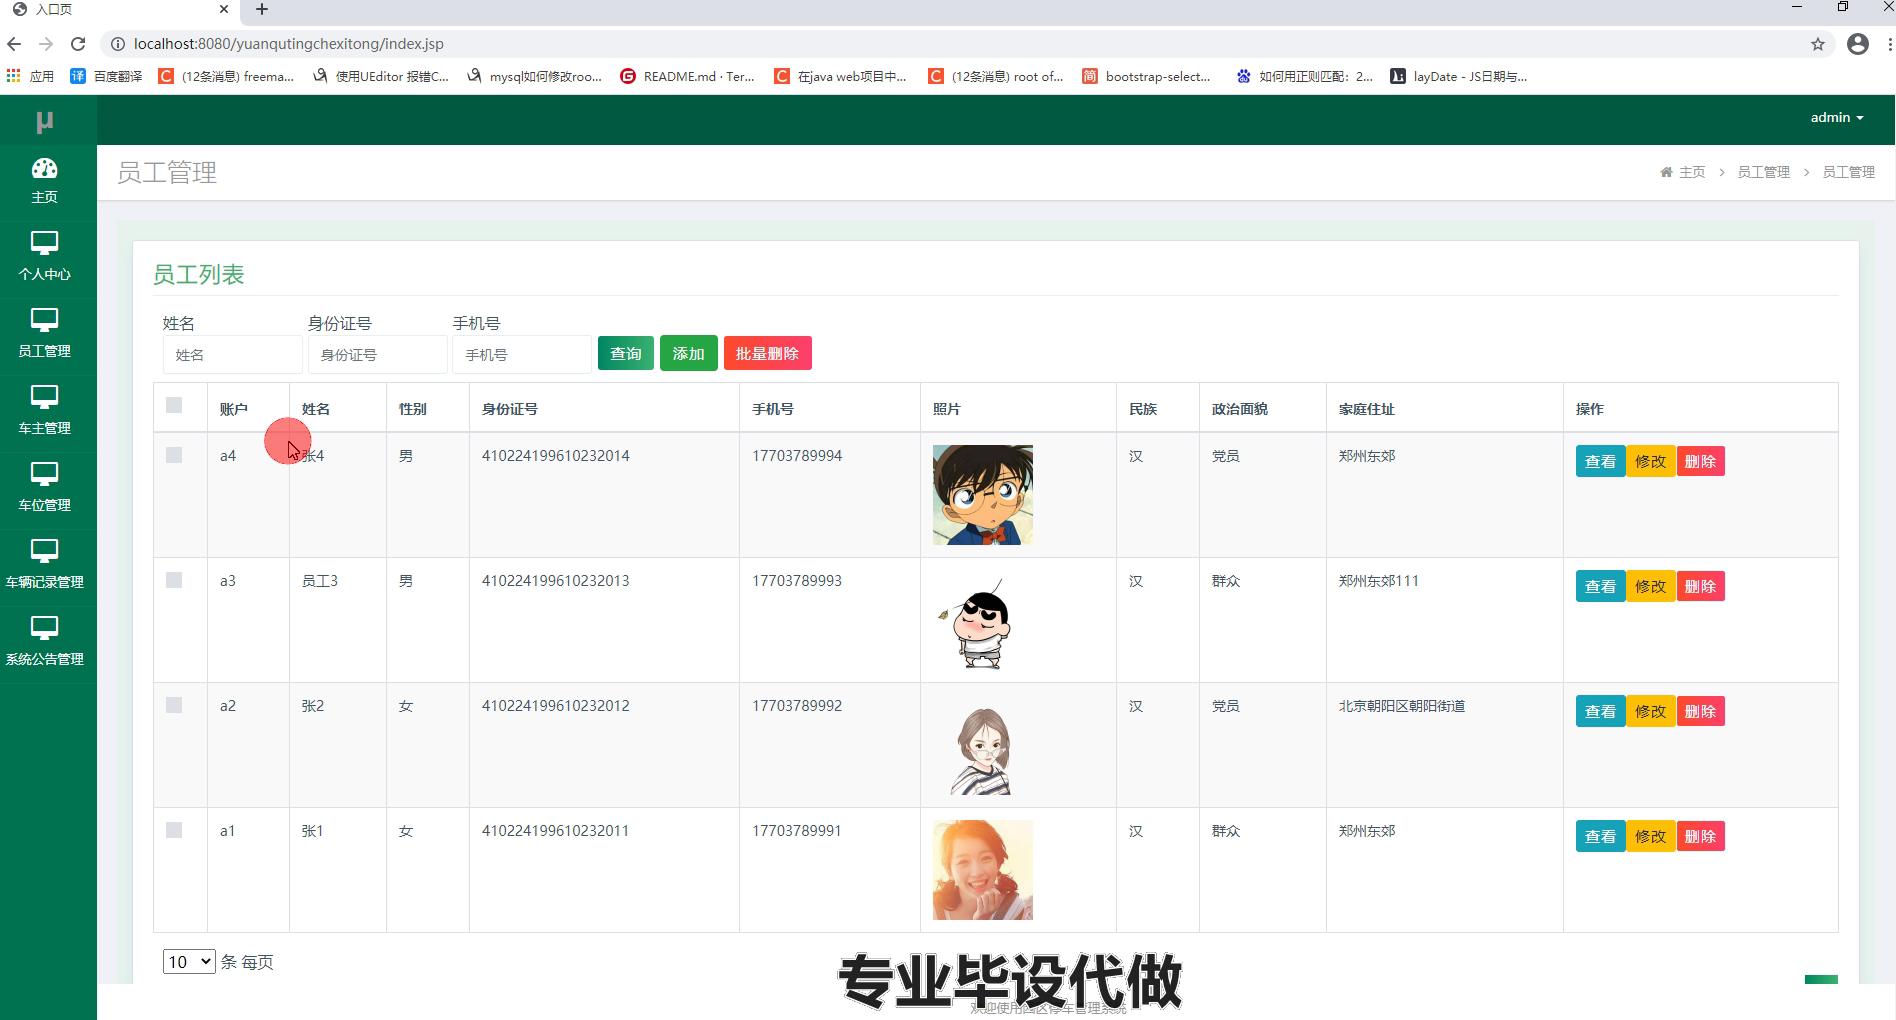Toggle the select-all checkbox in table header
Screen dimensions: 1896x1020
coord(174,405)
